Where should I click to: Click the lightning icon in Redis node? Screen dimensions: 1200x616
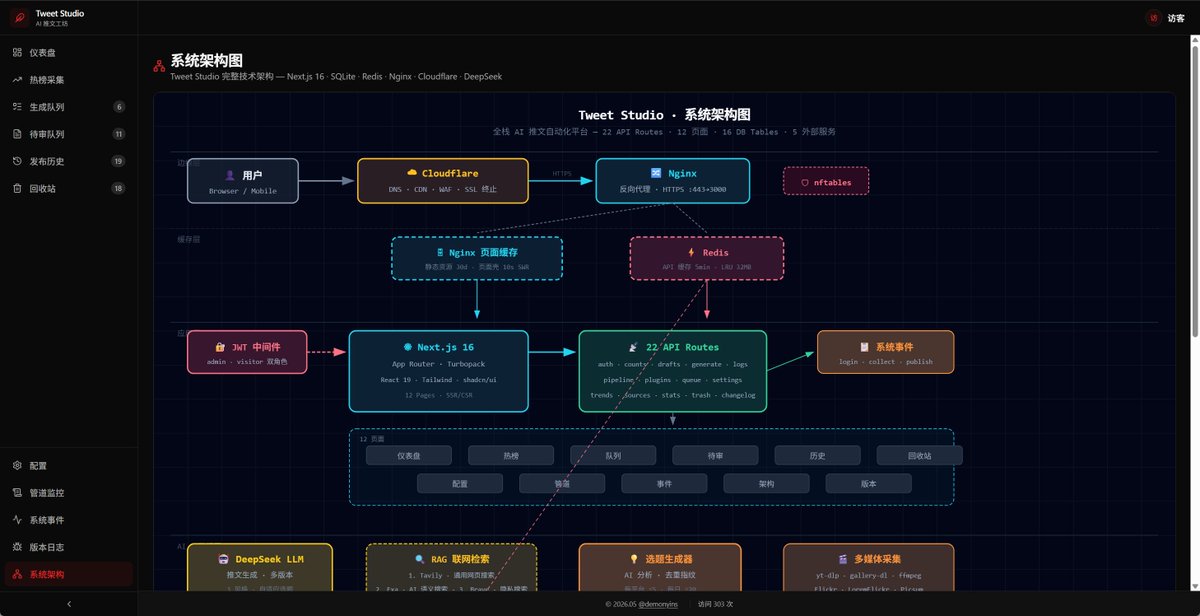click(x=691, y=253)
